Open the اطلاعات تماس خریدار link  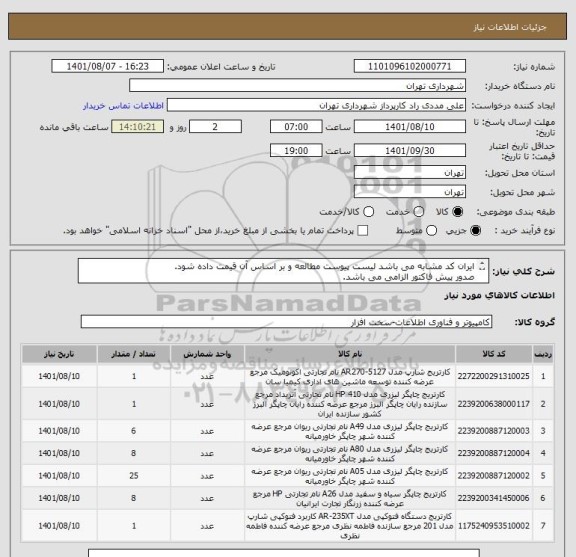(x=123, y=106)
